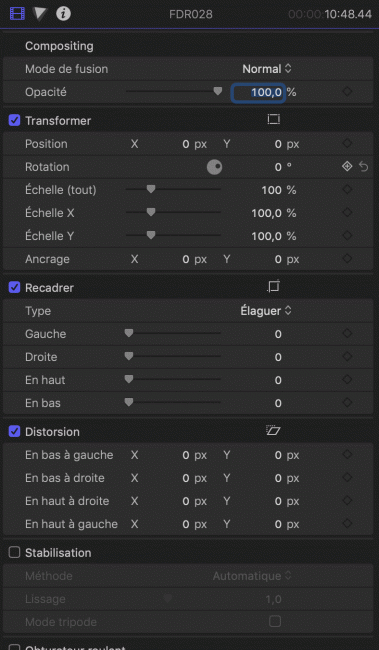379x650 pixels.
Task: Open the Méthode Automatique dropdown
Action: 252,576
